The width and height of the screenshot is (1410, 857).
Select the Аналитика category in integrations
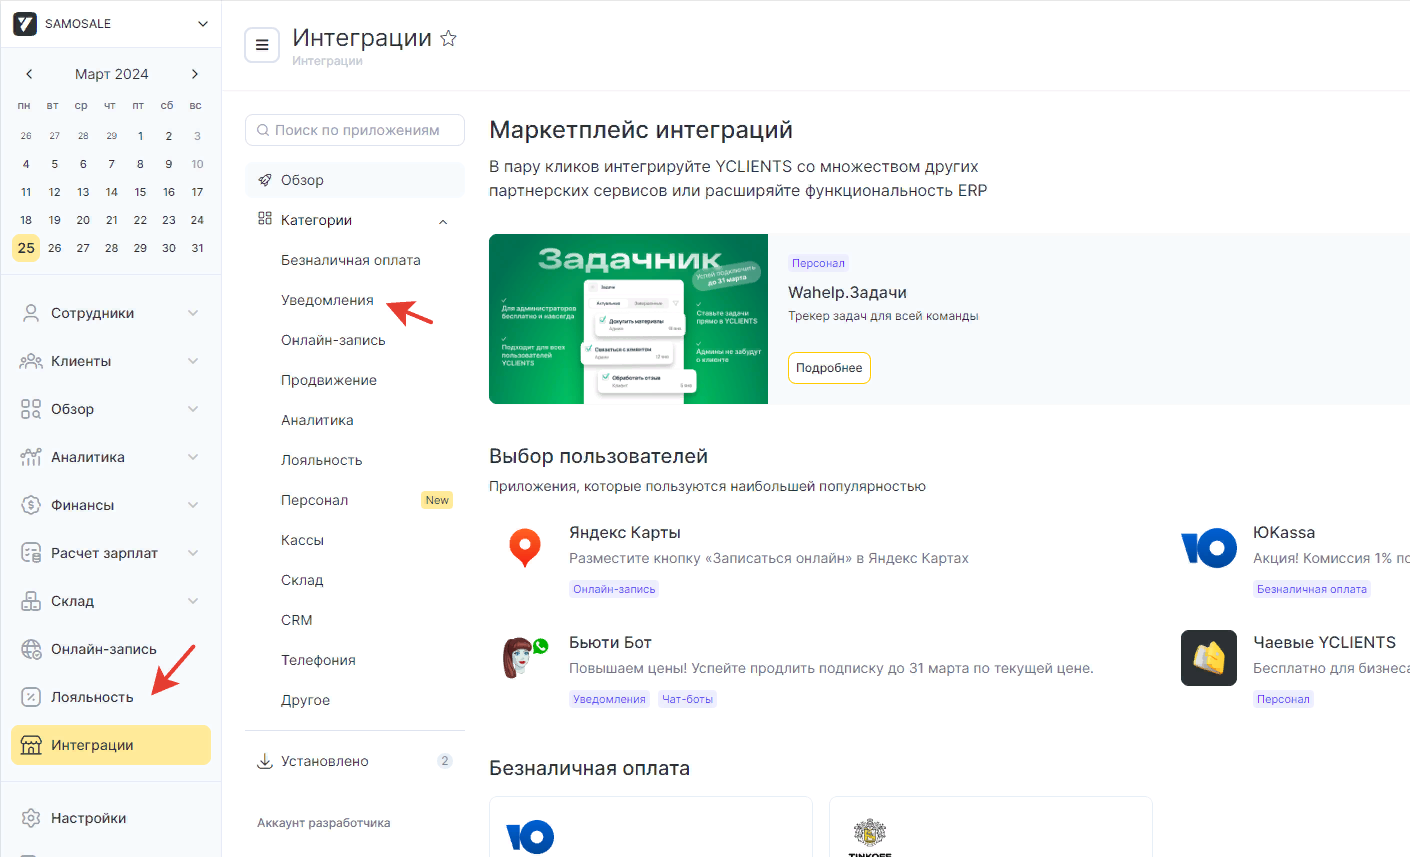pyautogui.click(x=317, y=420)
